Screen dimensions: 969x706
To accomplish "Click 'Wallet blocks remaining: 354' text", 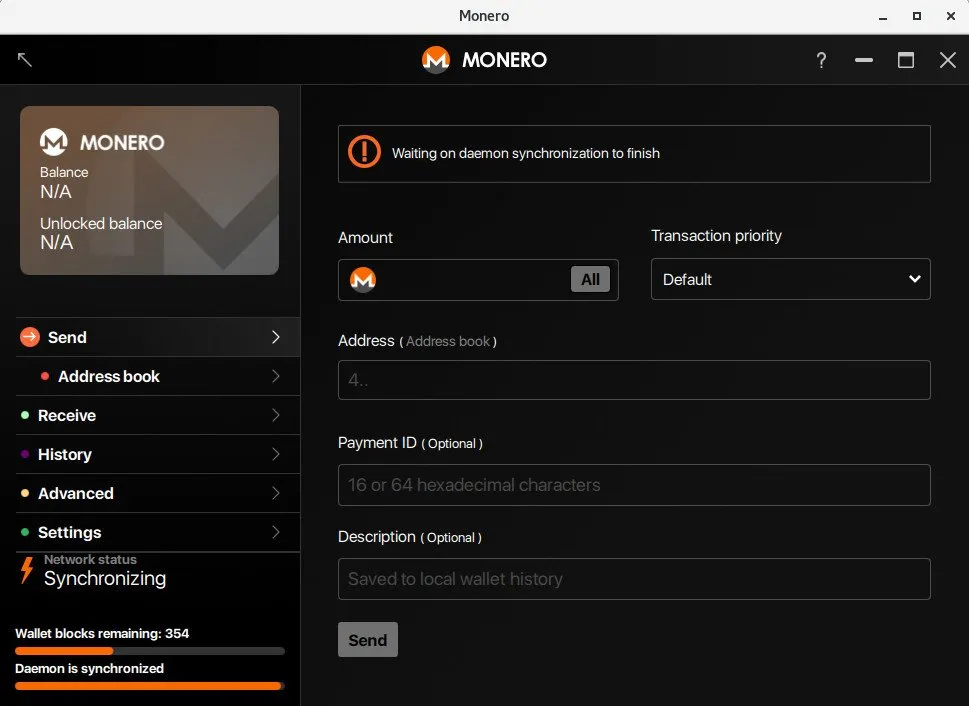I will [x=102, y=634].
